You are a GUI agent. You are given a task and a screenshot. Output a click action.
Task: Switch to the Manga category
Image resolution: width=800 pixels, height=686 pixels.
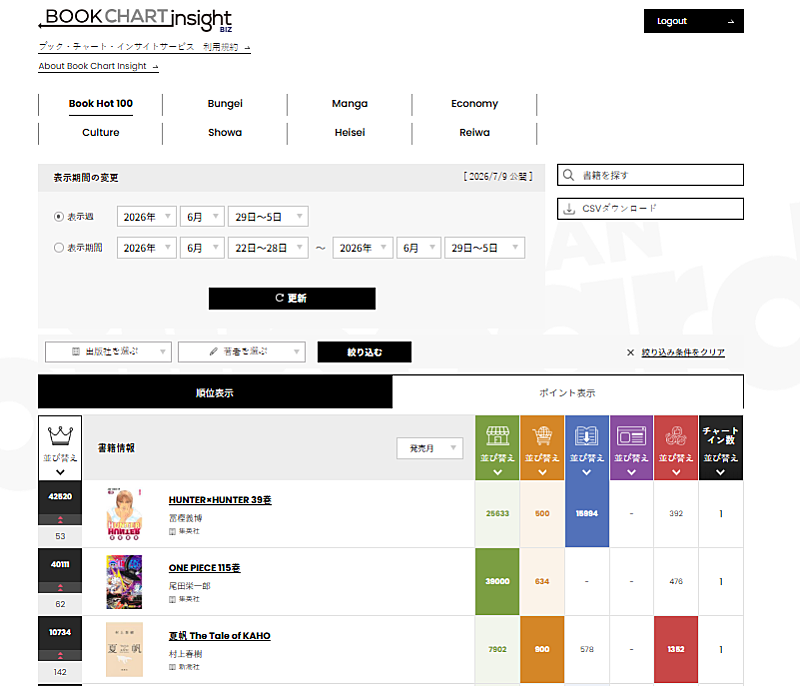tap(349, 104)
